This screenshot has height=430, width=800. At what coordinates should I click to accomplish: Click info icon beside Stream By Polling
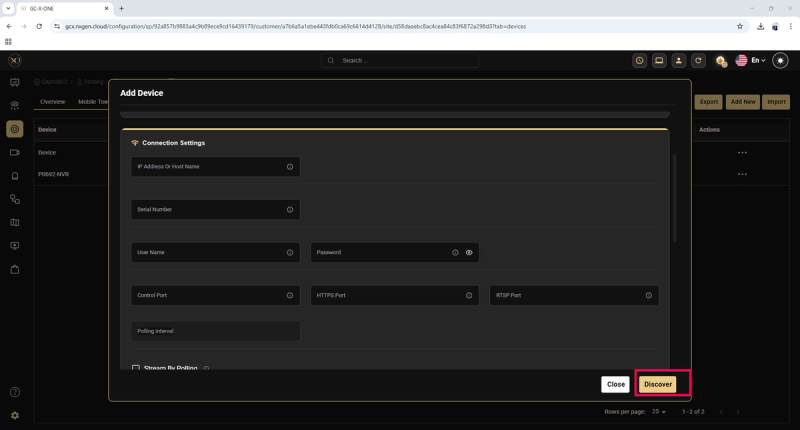tap(206, 368)
